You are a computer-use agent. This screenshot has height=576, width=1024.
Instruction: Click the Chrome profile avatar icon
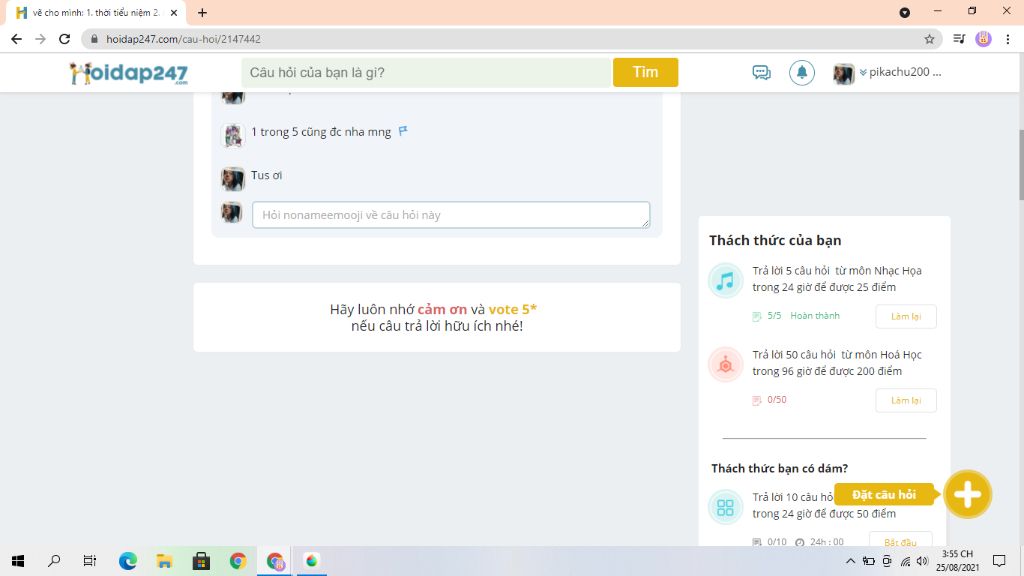[x=983, y=39]
